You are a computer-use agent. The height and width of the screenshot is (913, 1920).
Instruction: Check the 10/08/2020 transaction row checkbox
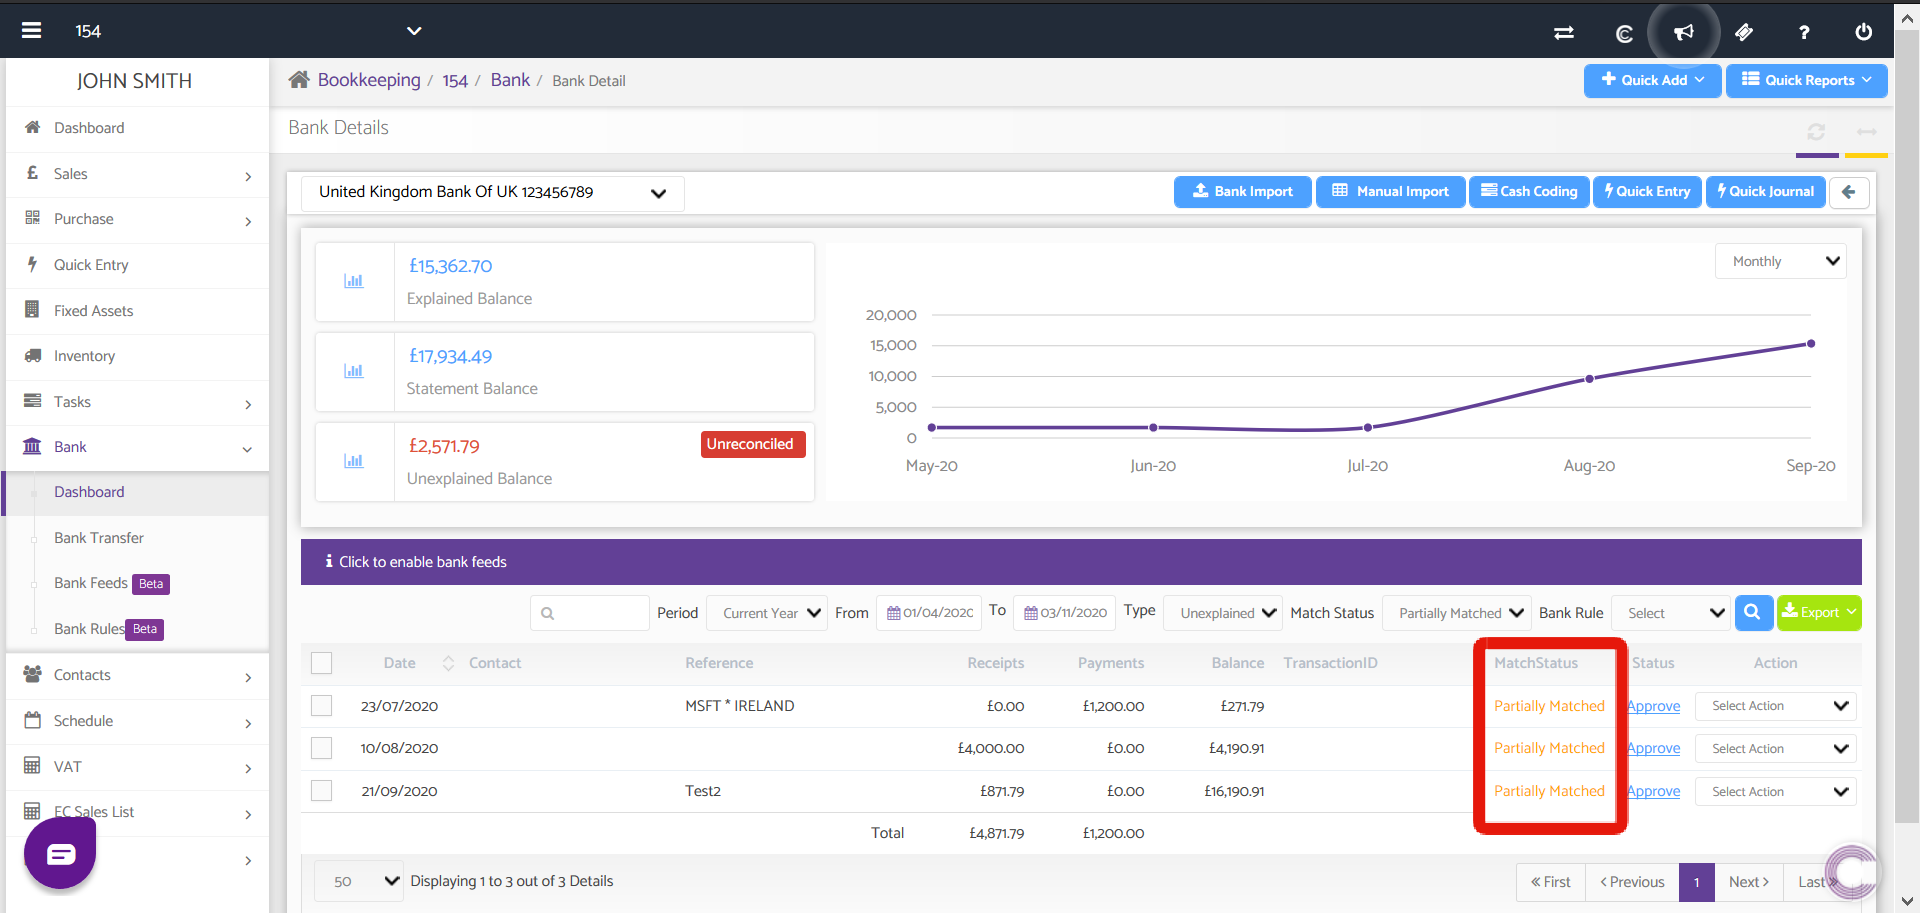click(321, 748)
